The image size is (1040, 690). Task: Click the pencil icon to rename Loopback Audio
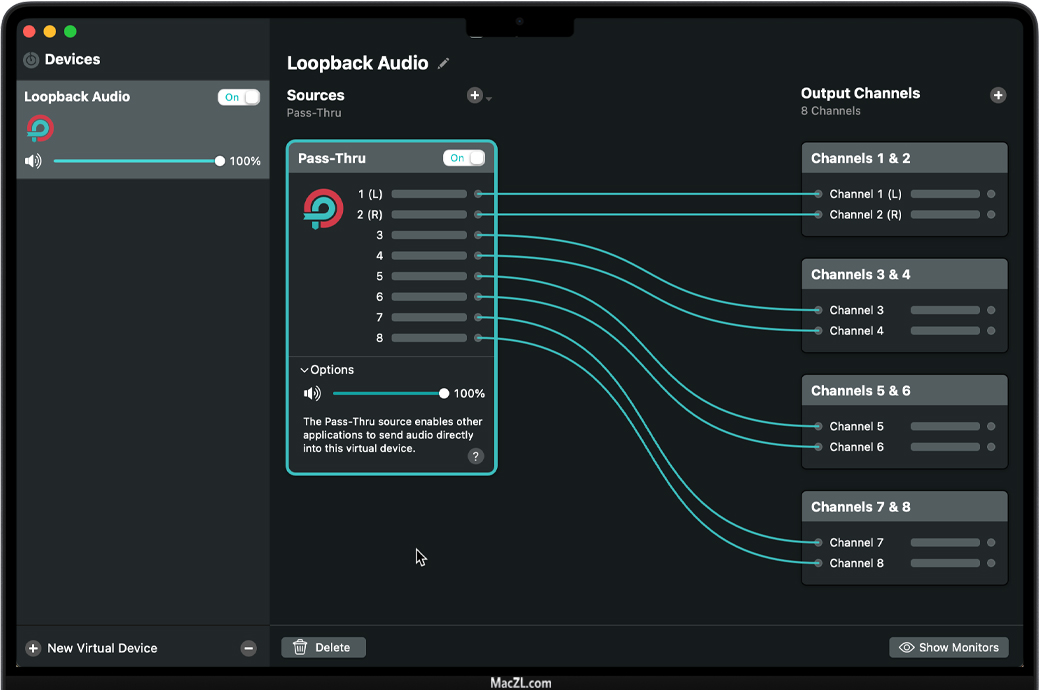tap(444, 63)
